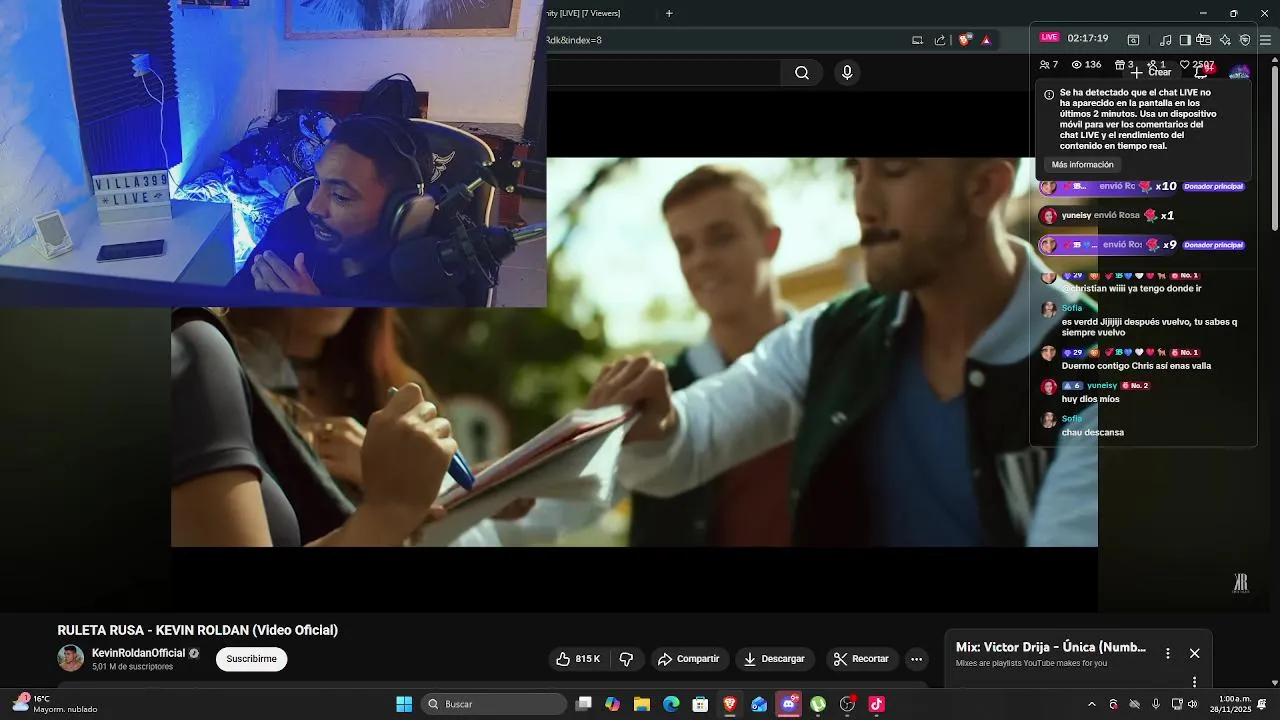
Task: Open Microsoft Edge from the taskbar
Action: [672, 704]
